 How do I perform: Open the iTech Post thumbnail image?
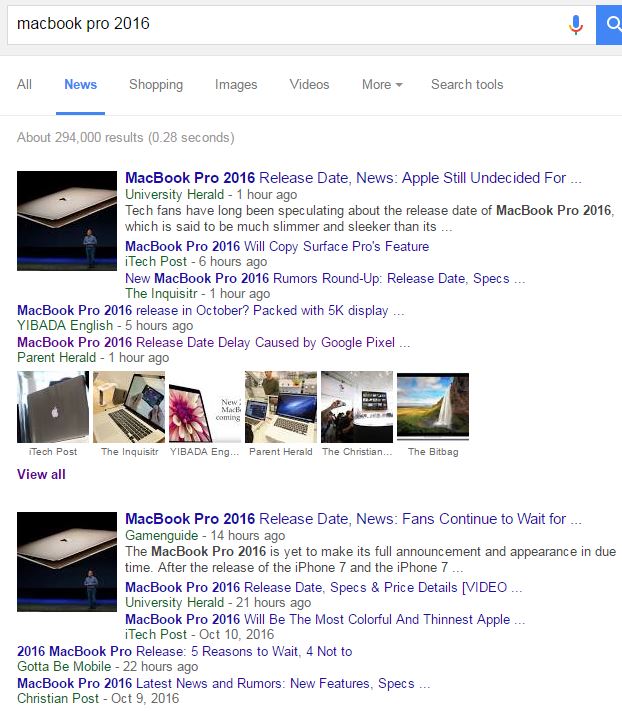coord(53,407)
